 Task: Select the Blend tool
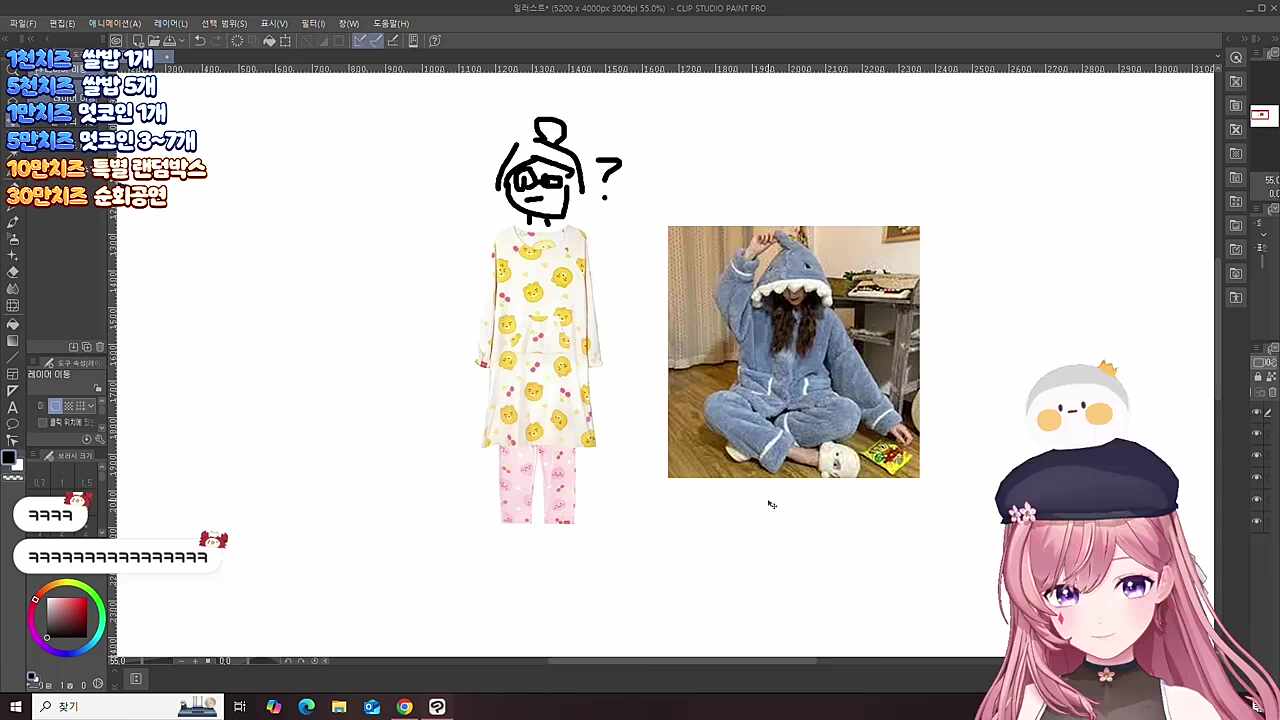(x=13, y=289)
